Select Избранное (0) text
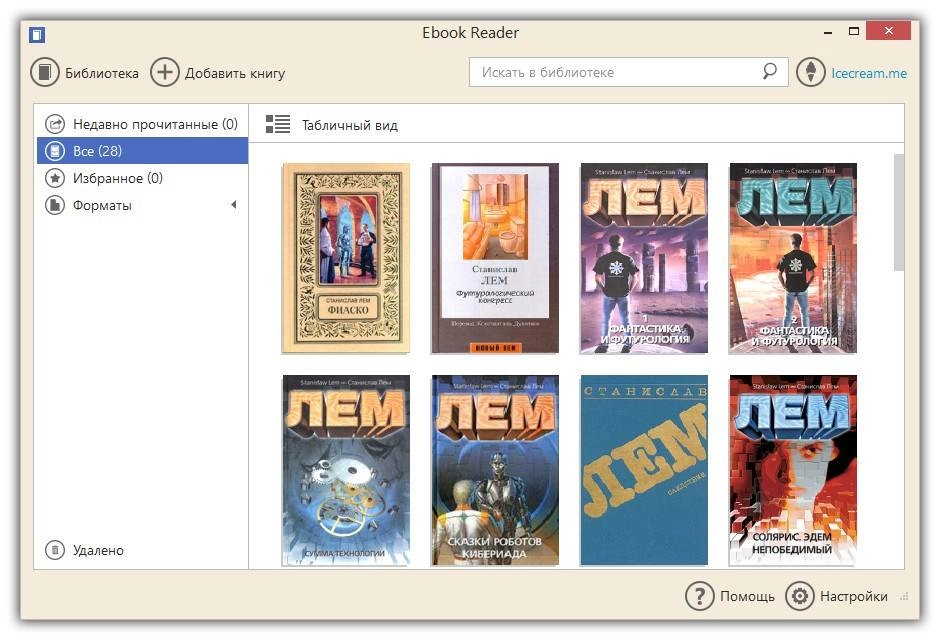Image resolution: width=940 pixels, height=640 pixels. [x=118, y=178]
